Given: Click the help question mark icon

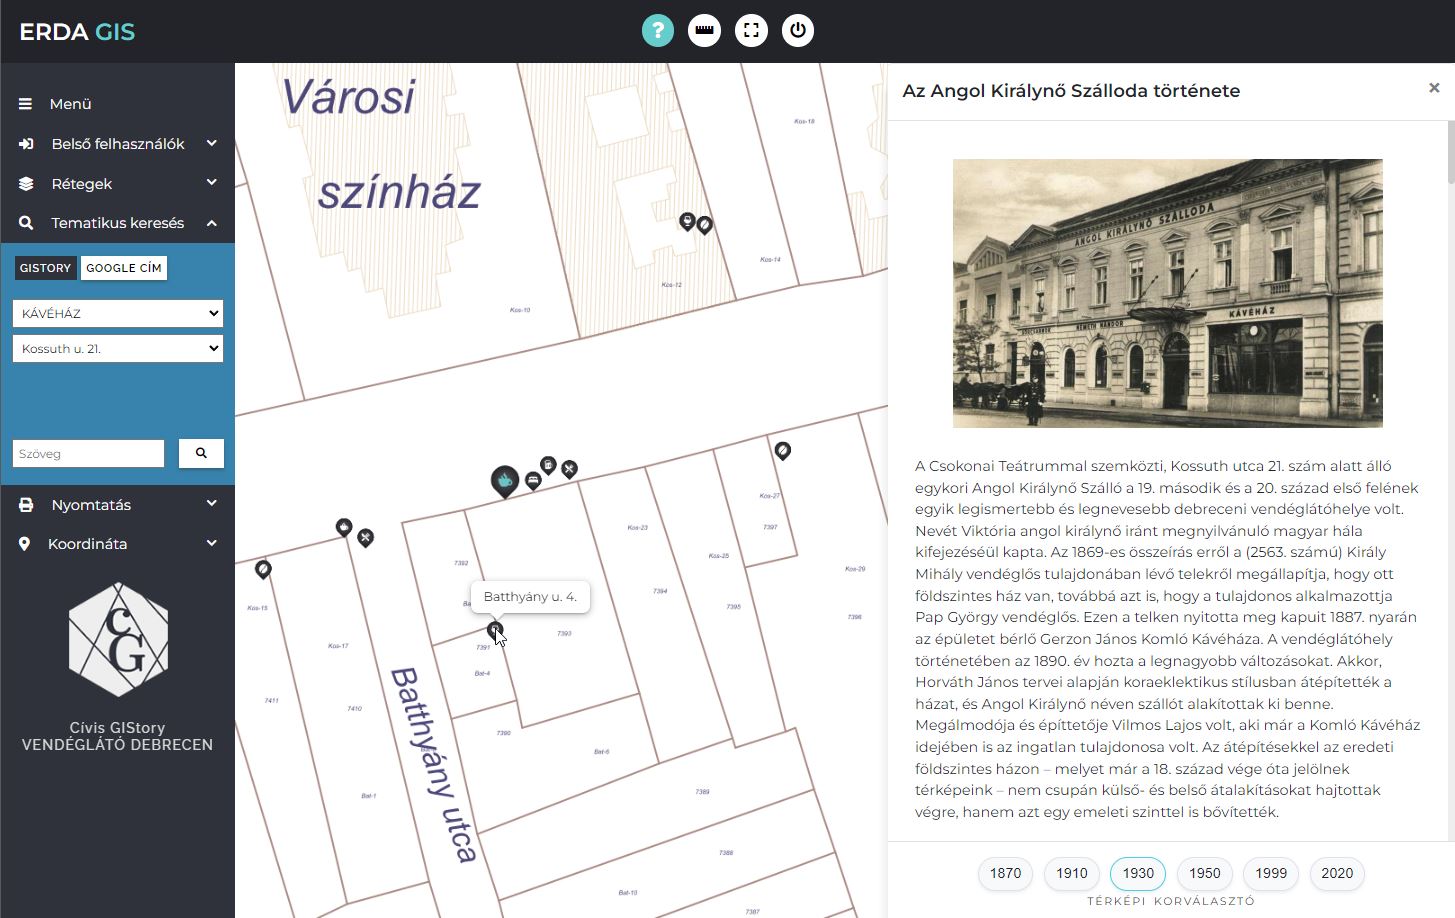Looking at the screenshot, I should 657,30.
